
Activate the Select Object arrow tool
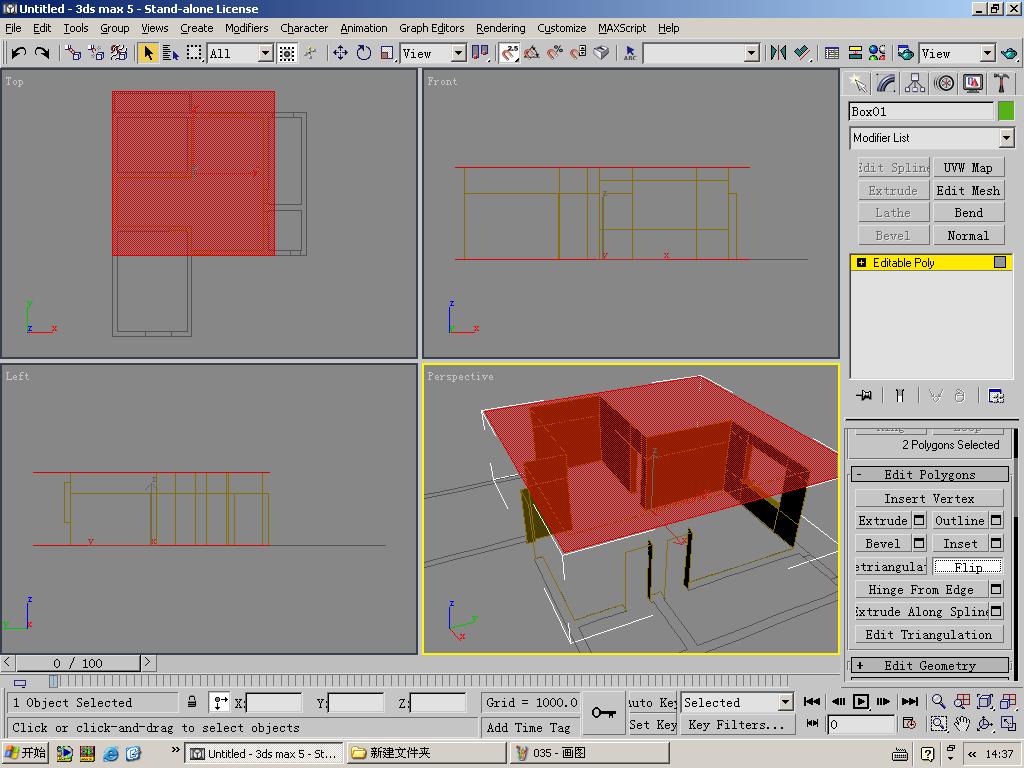pyautogui.click(x=148, y=53)
